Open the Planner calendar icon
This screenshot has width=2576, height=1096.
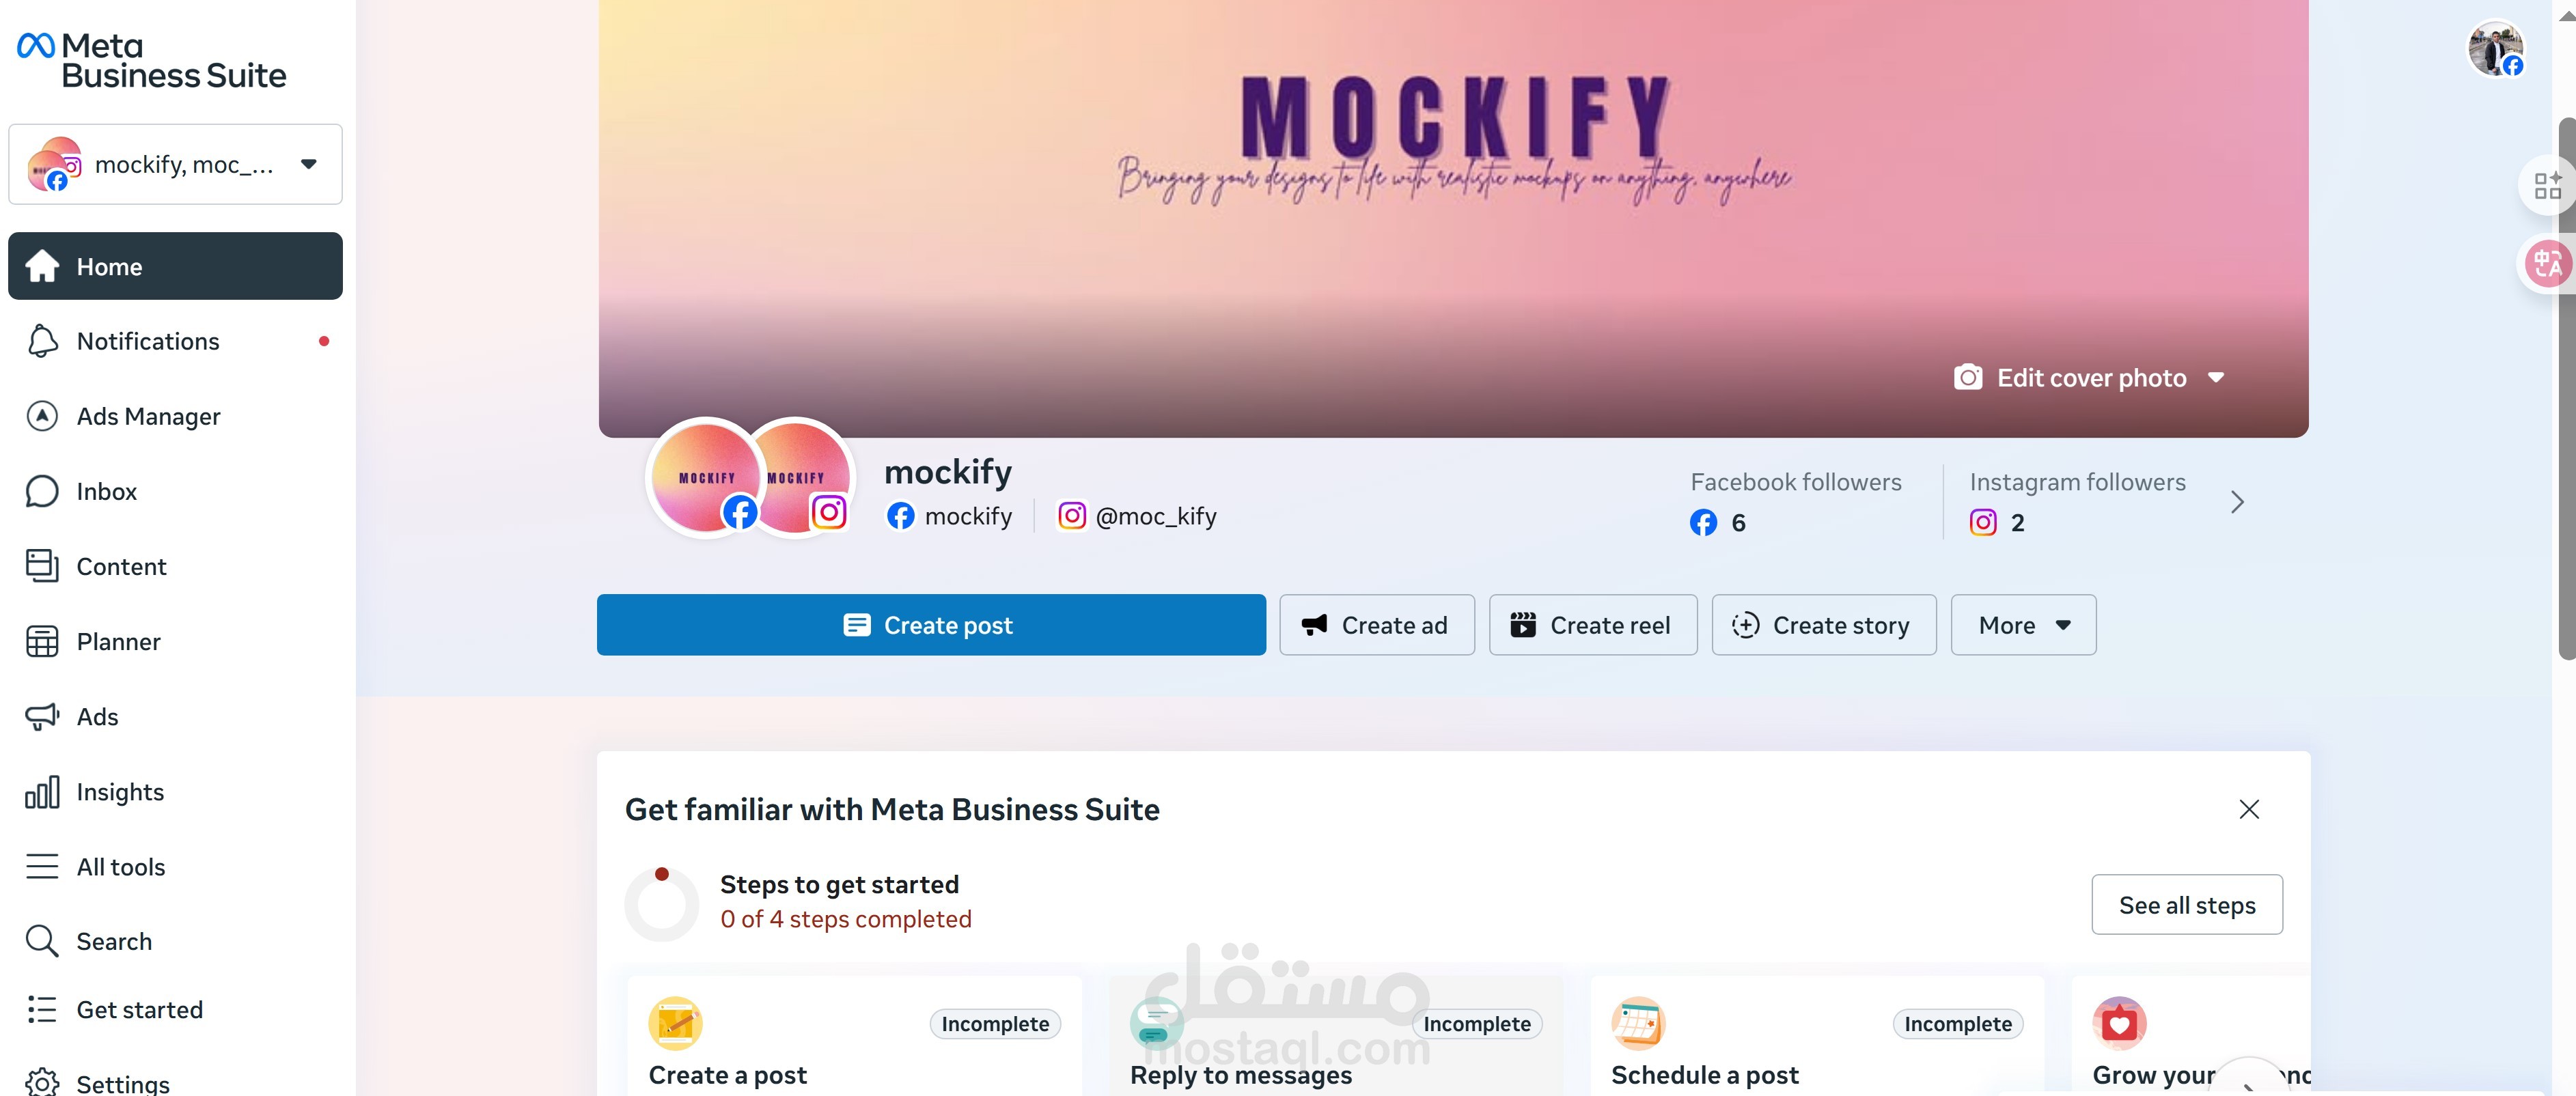(42, 641)
